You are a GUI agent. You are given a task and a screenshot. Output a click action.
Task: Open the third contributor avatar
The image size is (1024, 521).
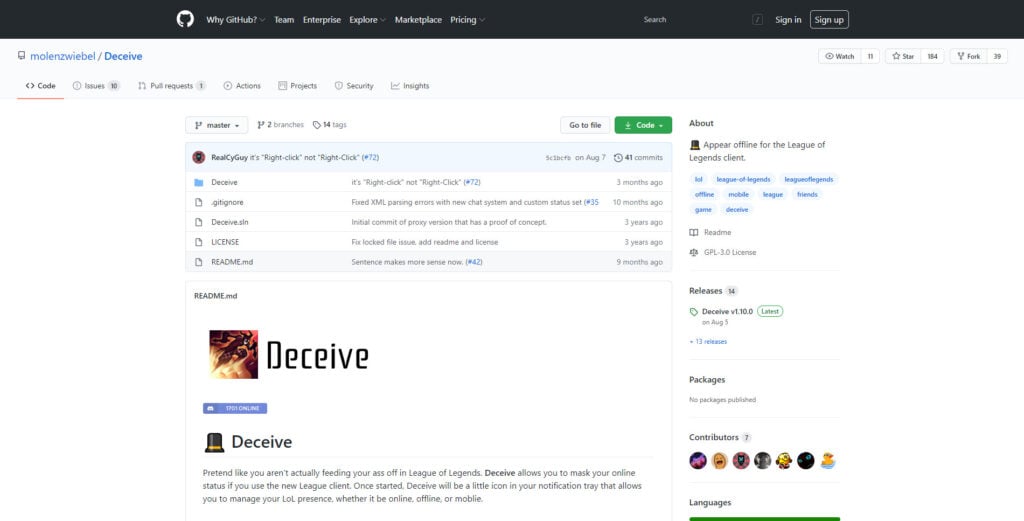(x=741, y=461)
